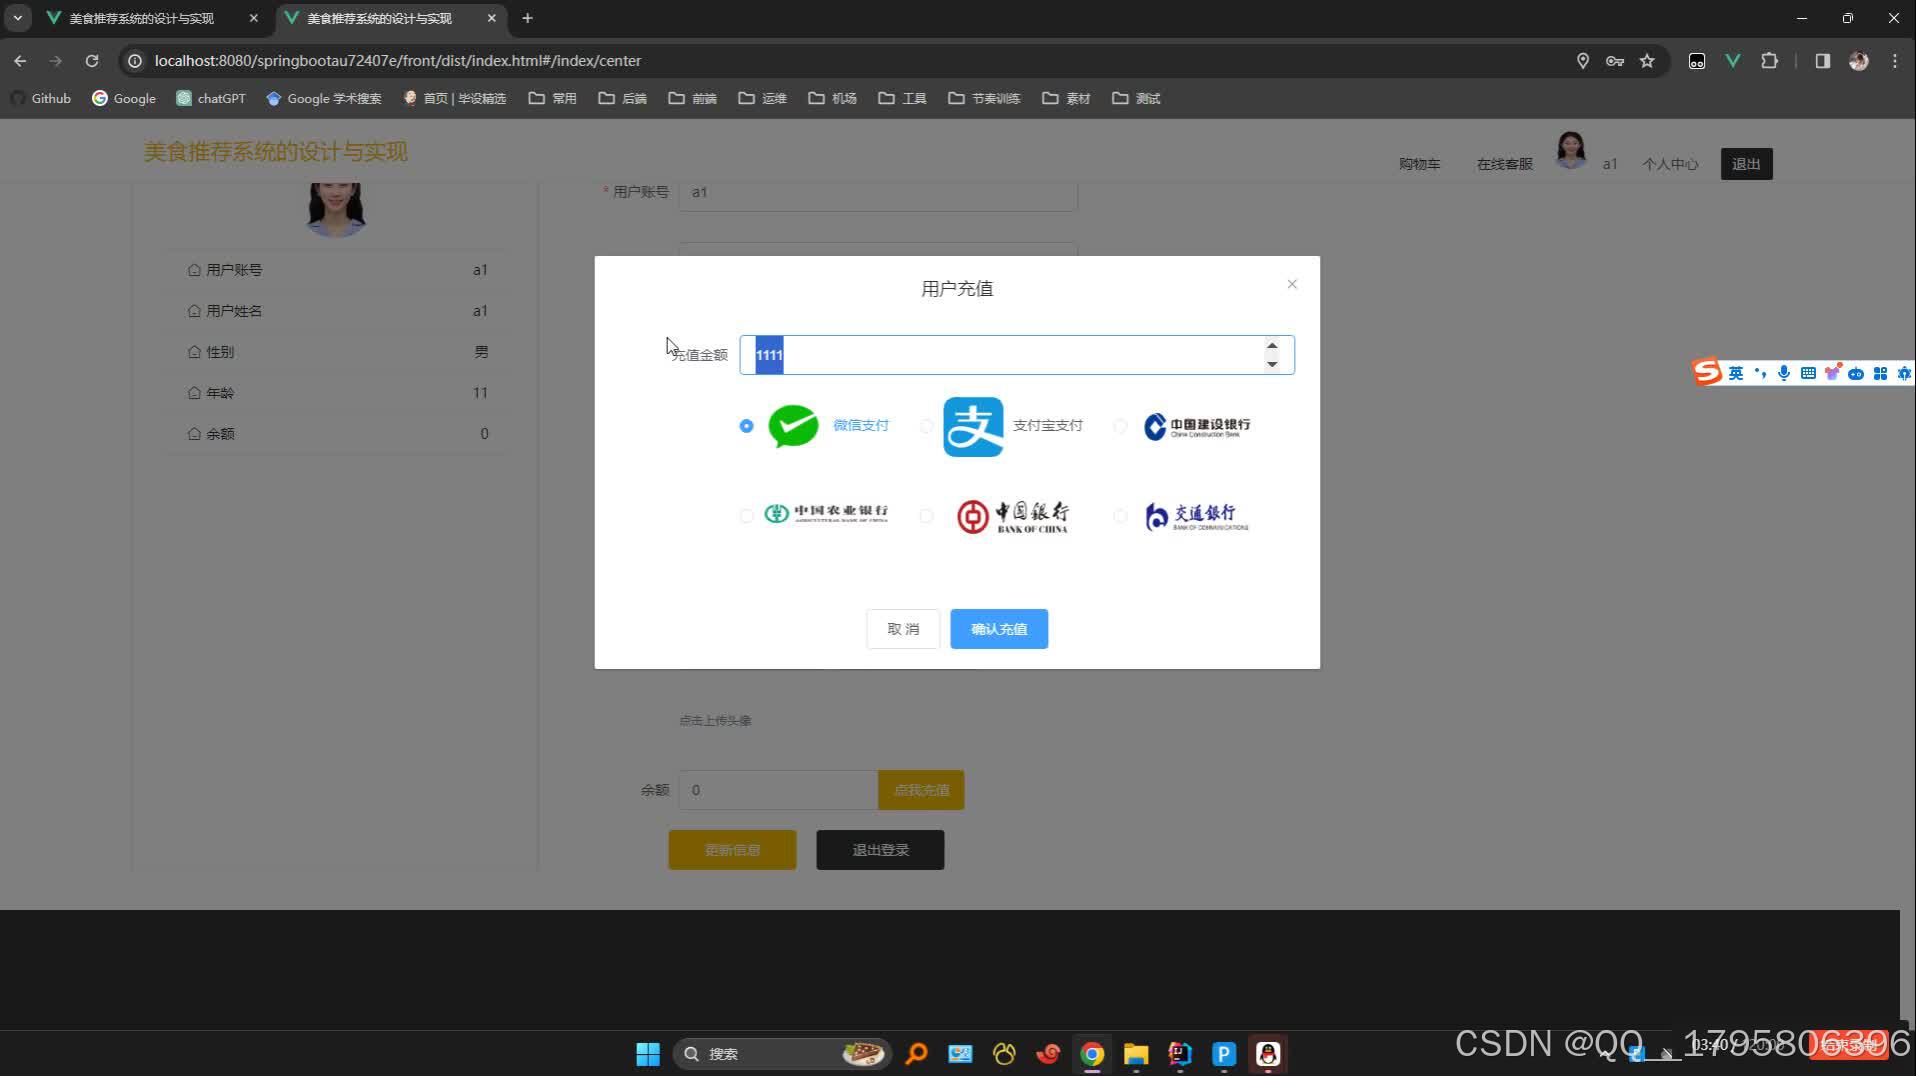Open IntelliJ IDEA from the taskbar
Viewport: 1916px width, 1076px height.
[1180, 1054]
